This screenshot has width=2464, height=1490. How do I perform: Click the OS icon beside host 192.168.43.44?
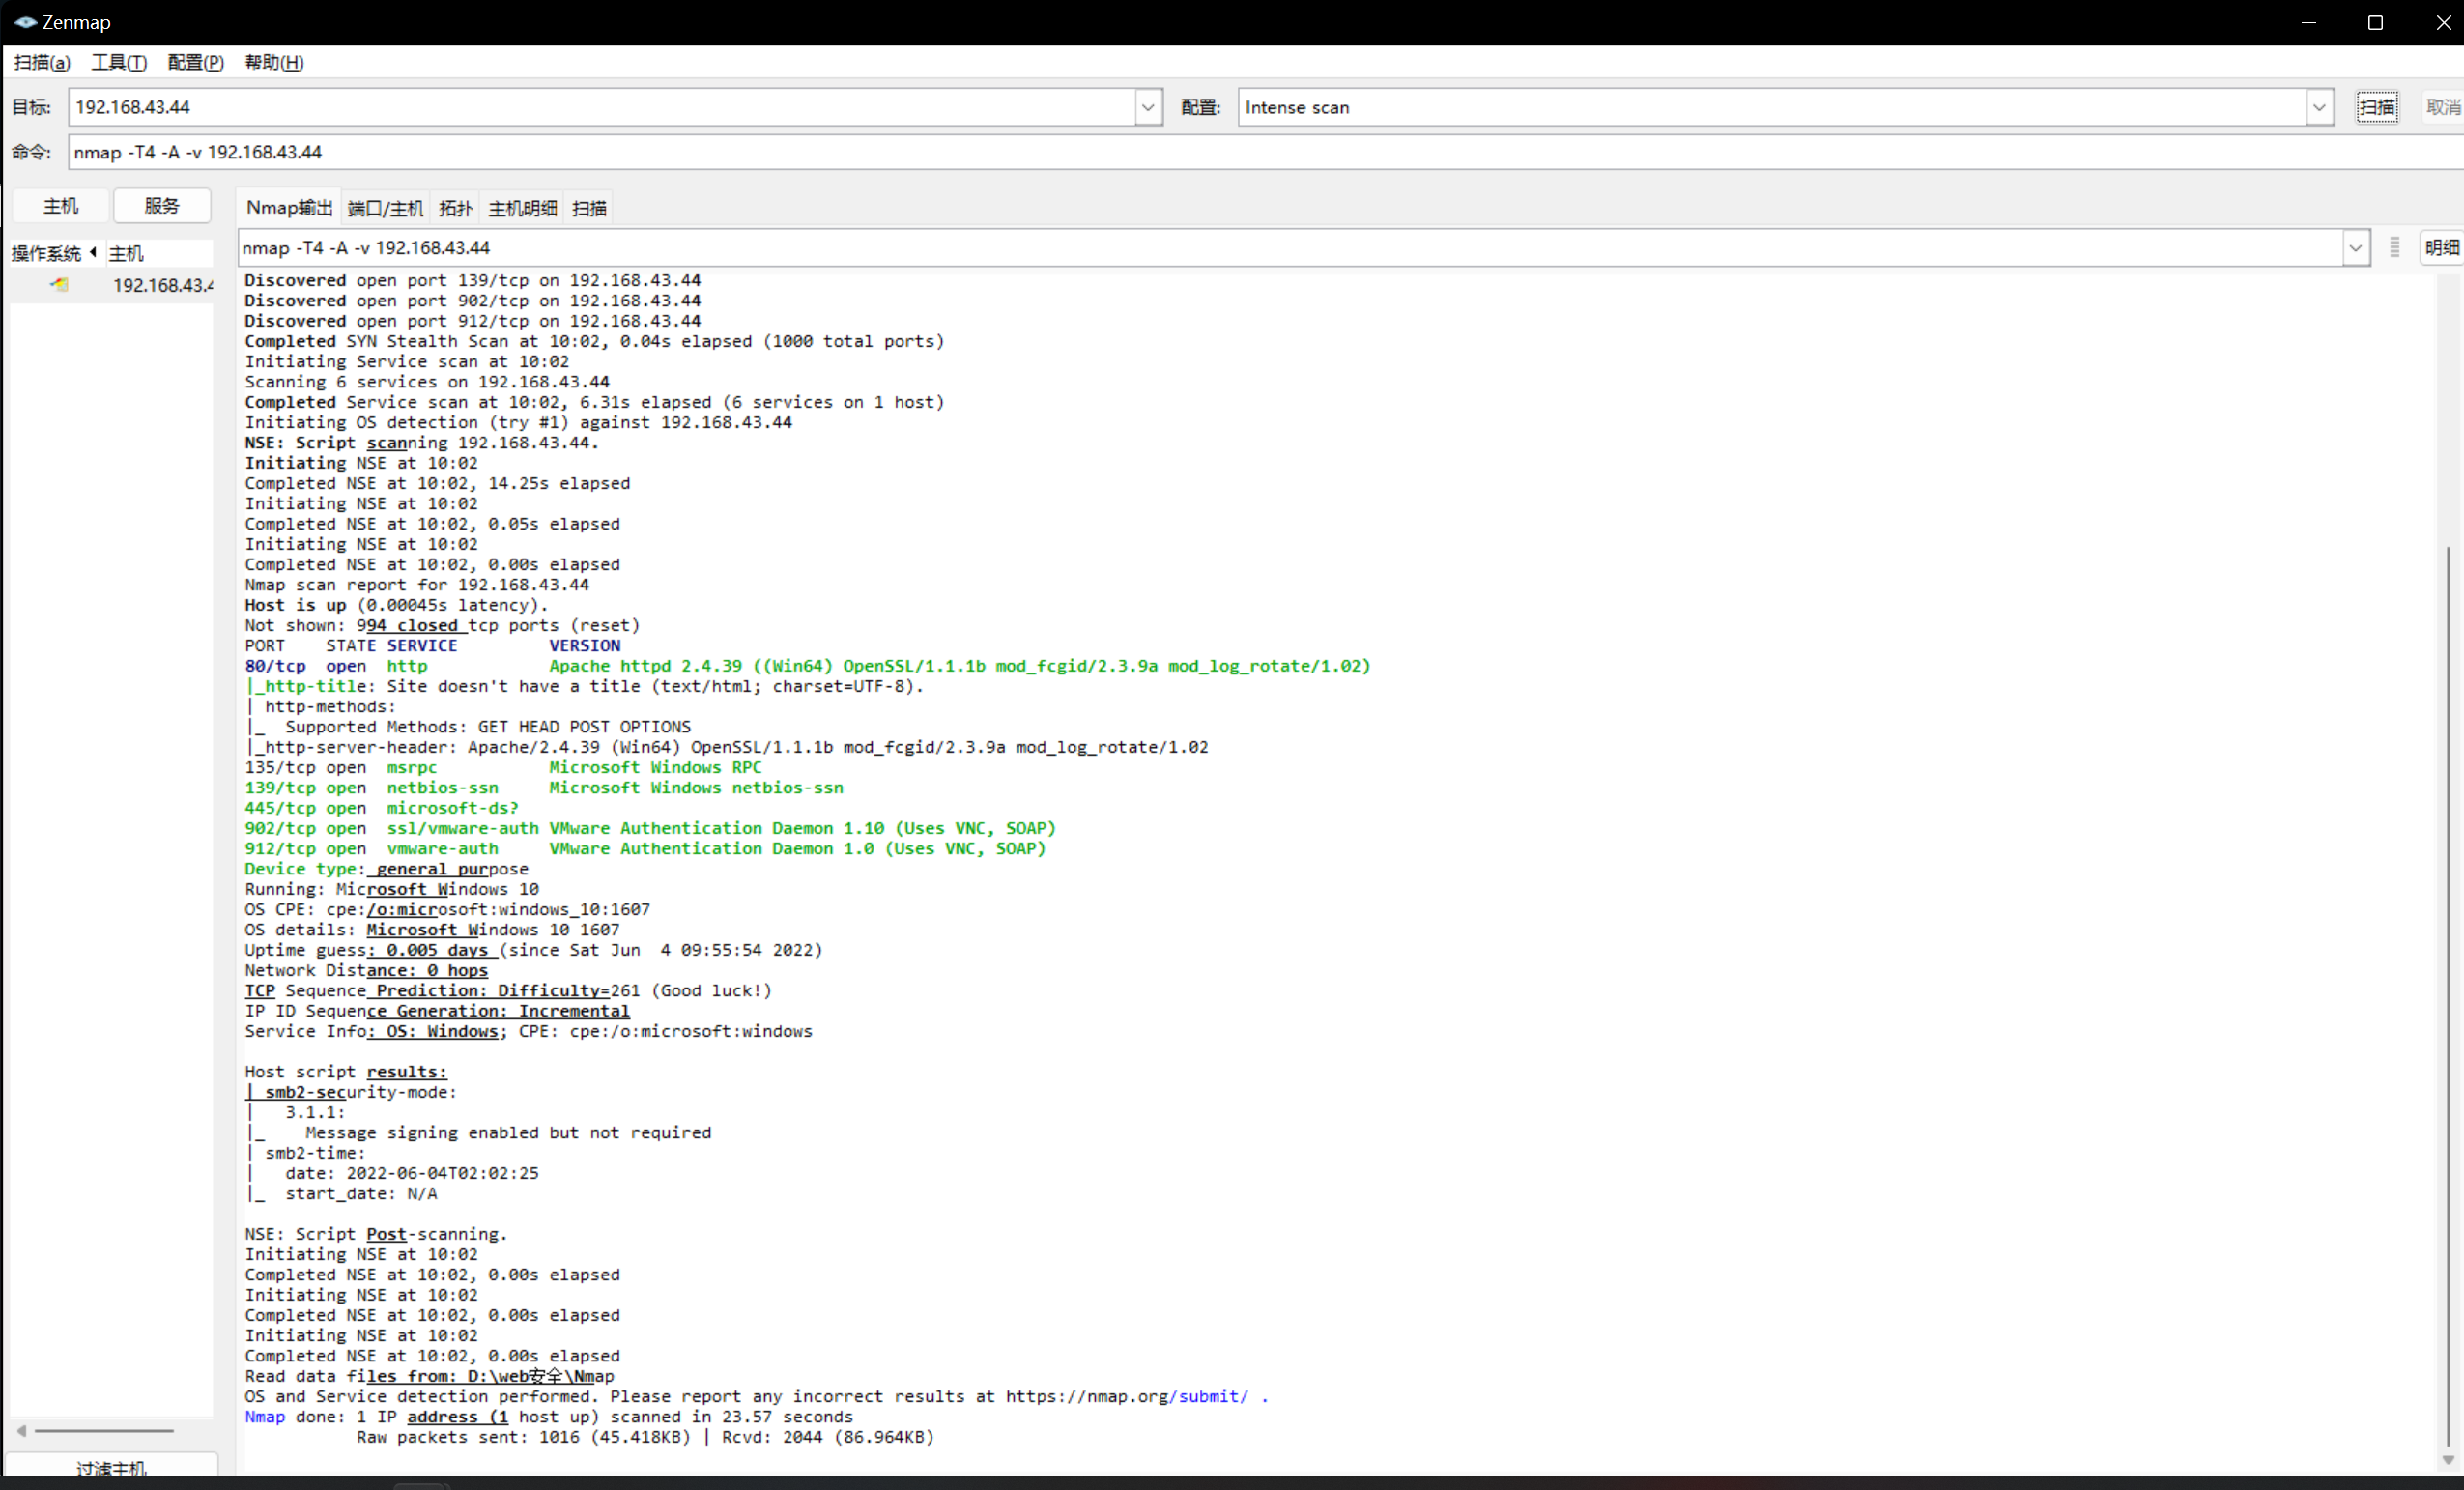tap(60, 285)
